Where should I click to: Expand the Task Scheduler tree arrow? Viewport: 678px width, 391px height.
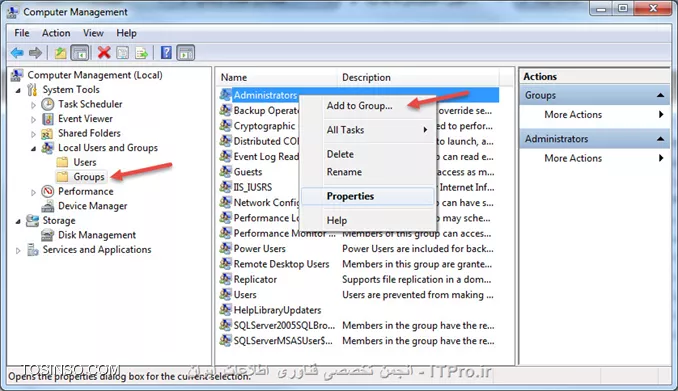pyautogui.click(x=33, y=105)
